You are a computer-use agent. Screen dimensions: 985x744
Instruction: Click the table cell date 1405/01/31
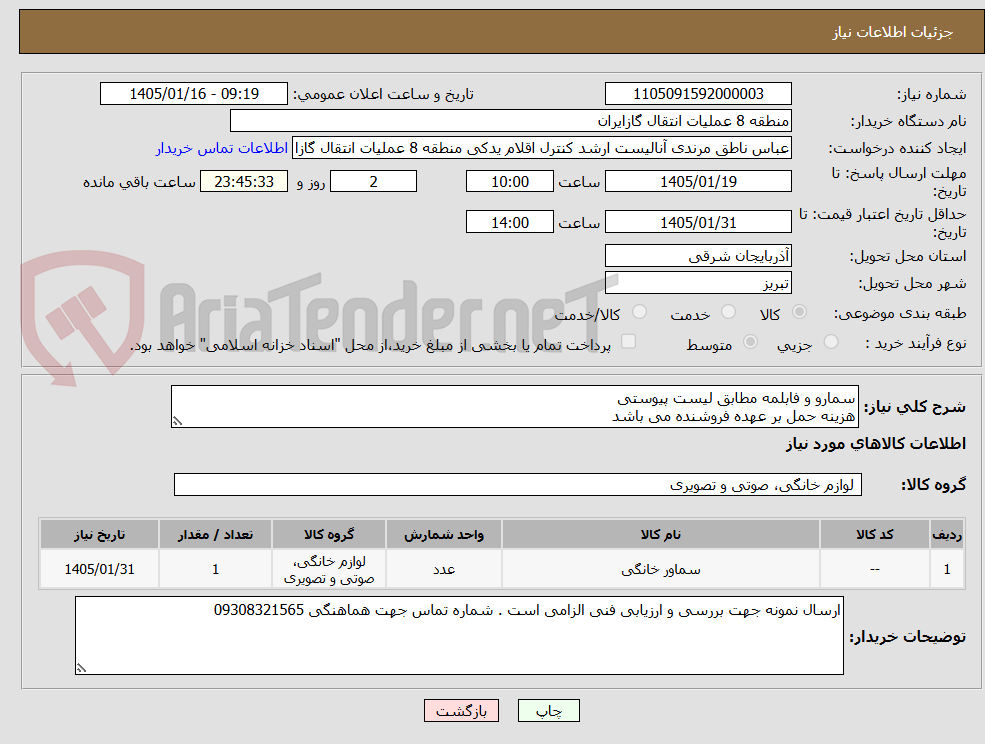pos(99,569)
